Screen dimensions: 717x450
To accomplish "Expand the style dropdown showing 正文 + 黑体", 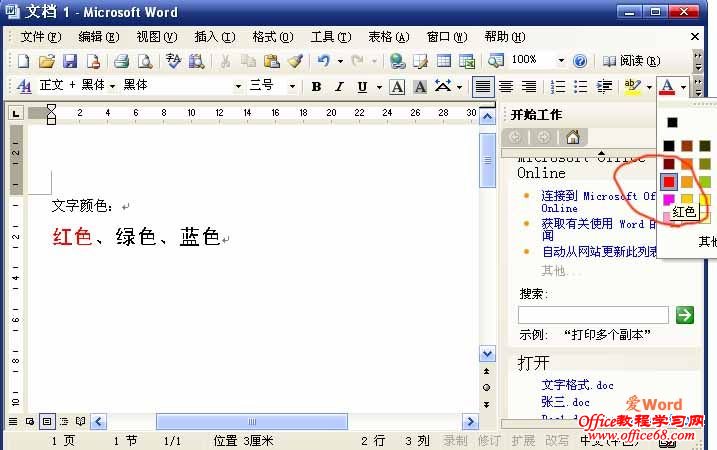I will 112,86.
